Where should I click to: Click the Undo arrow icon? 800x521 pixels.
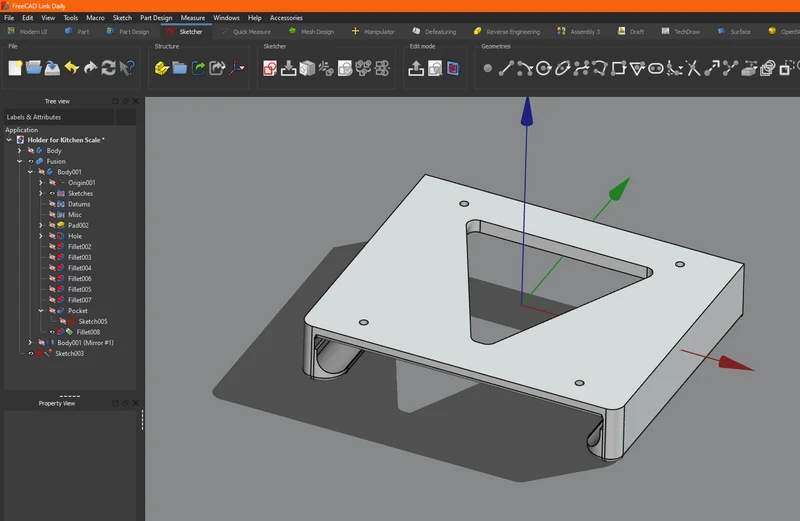tap(71, 68)
